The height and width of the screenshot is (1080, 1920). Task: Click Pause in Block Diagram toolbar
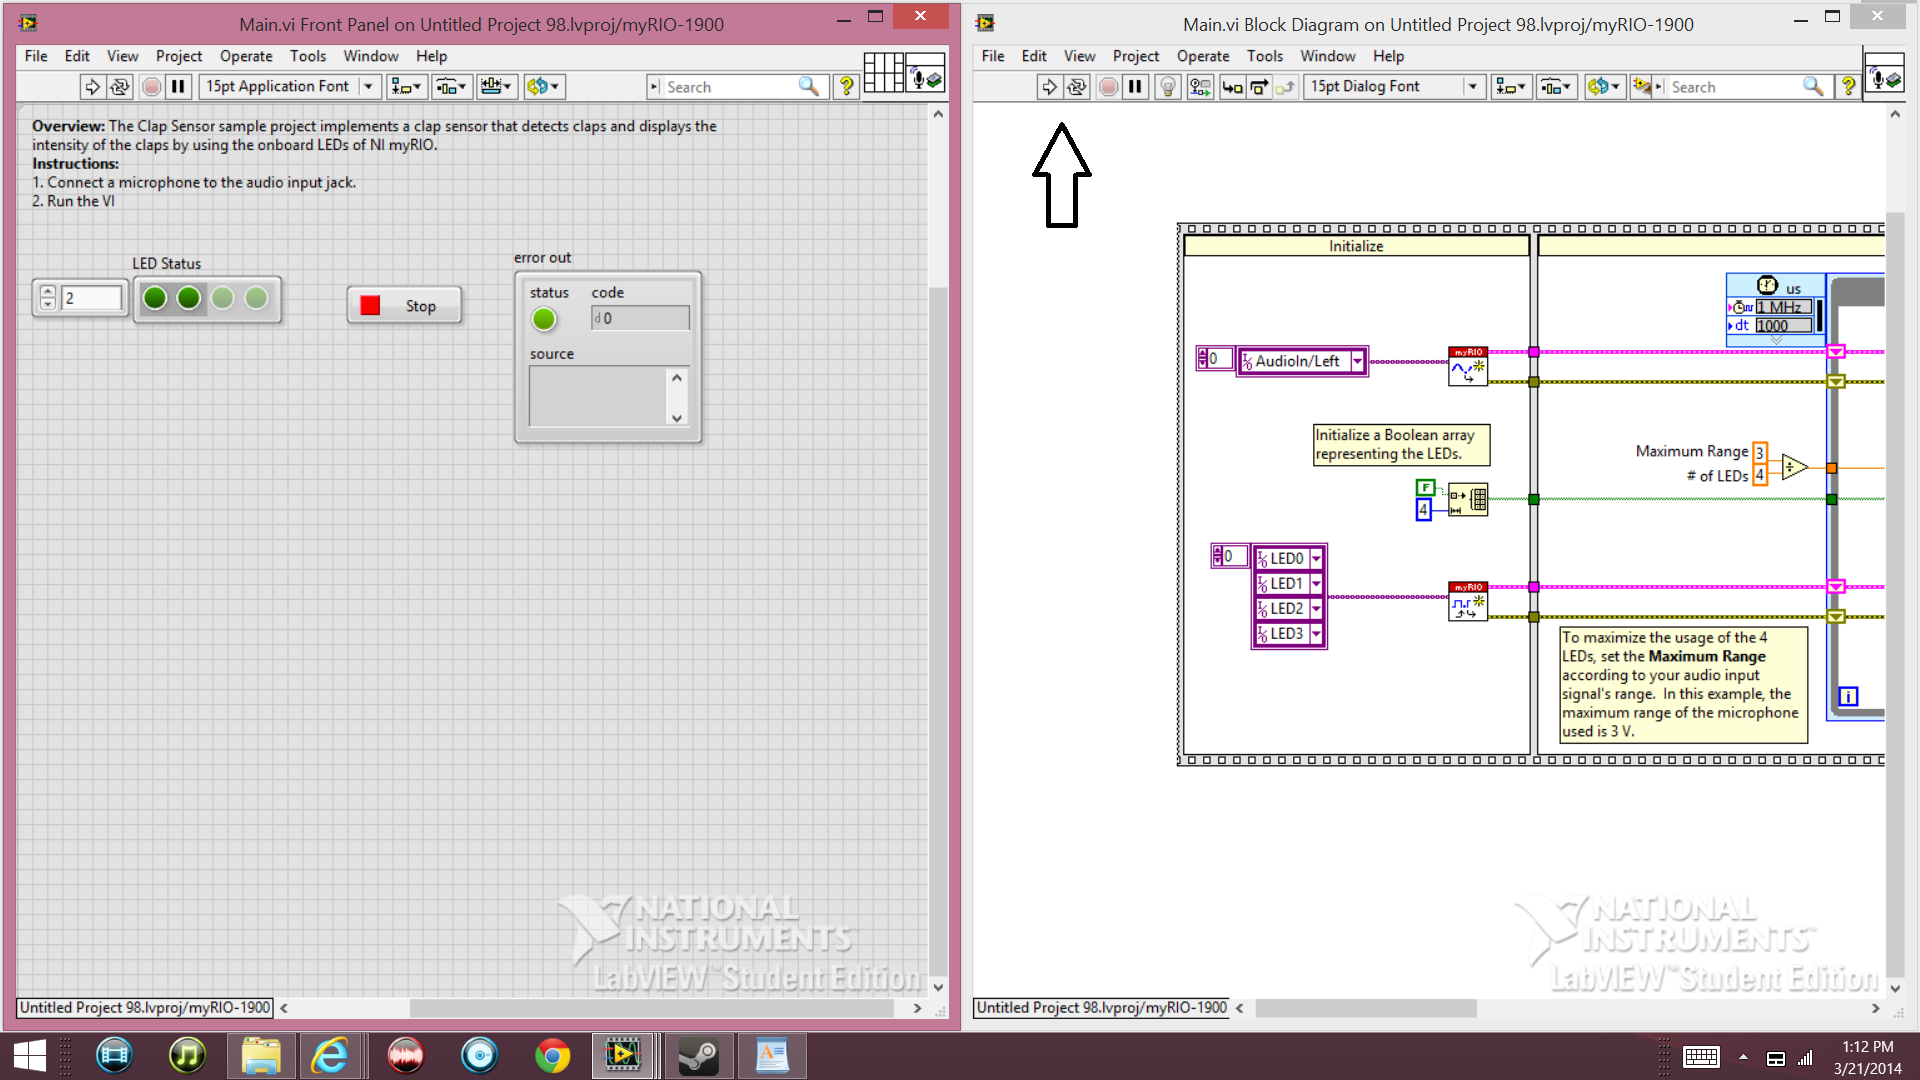[x=1135, y=87]
